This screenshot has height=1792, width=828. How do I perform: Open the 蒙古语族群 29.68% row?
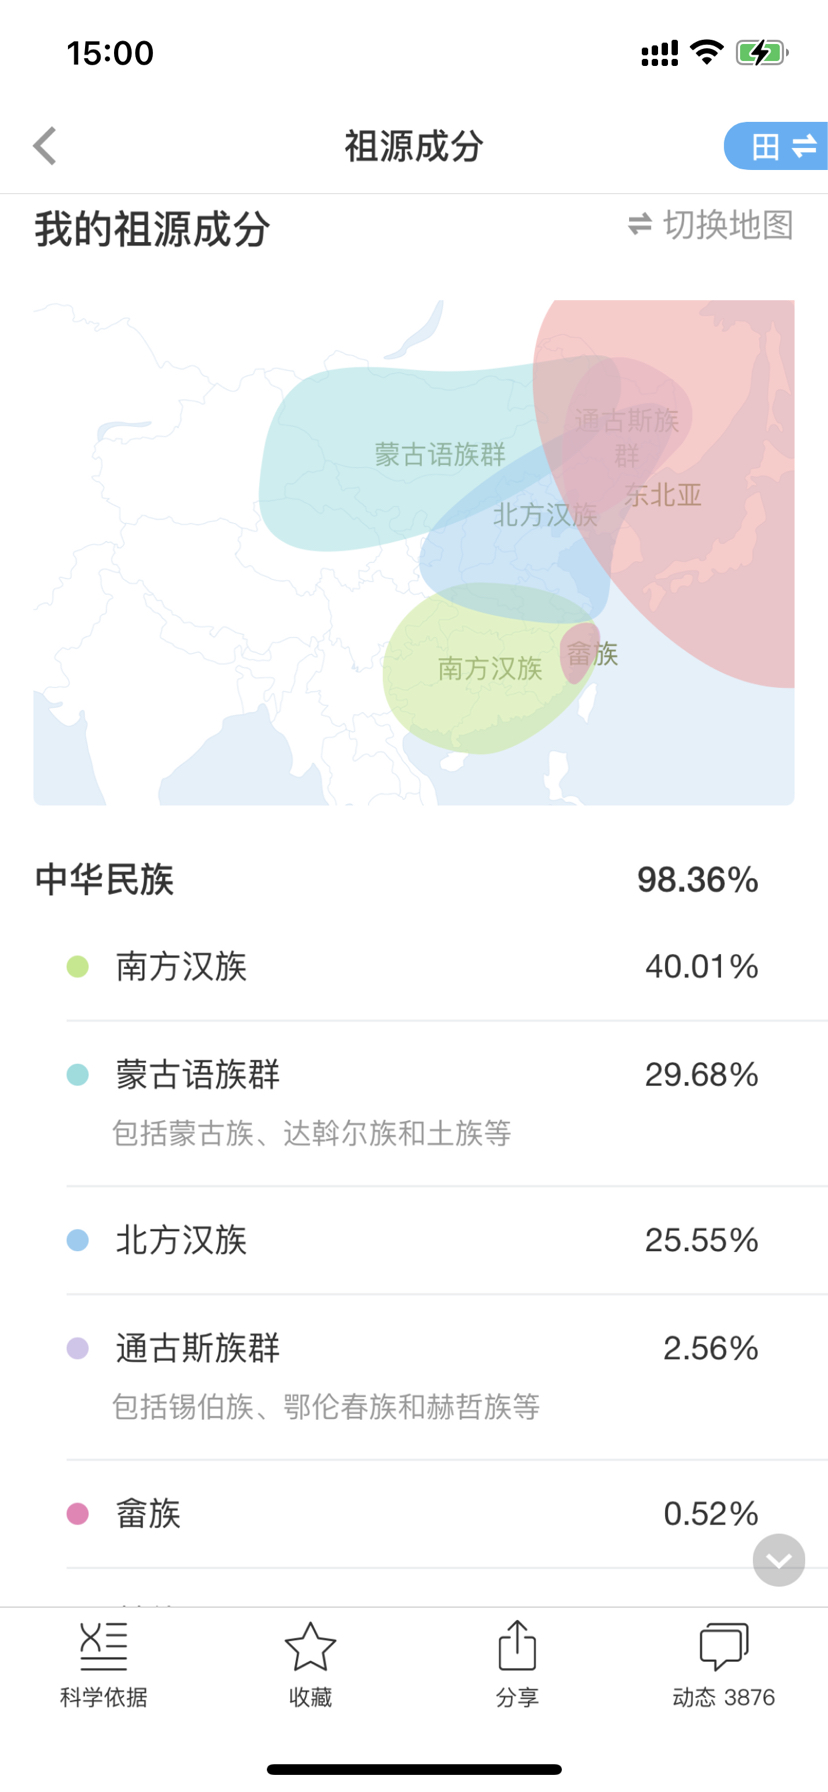[413, 1103]
